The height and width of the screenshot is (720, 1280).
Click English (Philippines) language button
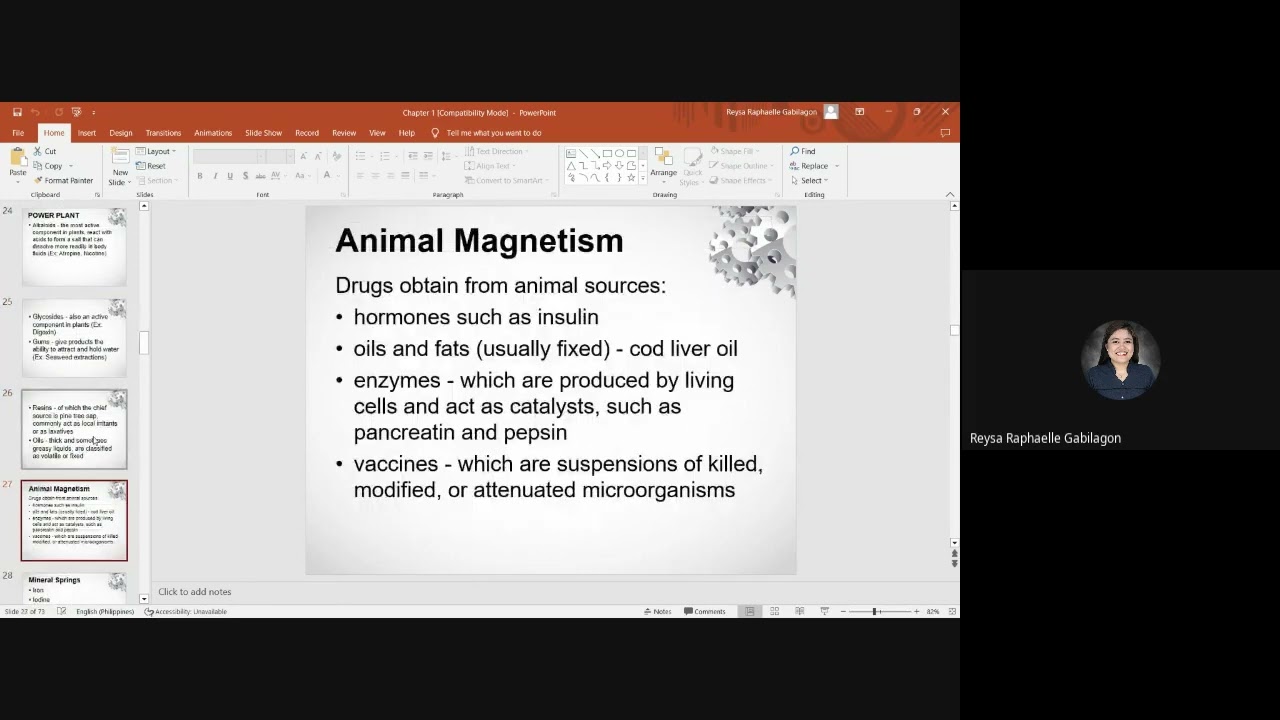tap(105, 611)
